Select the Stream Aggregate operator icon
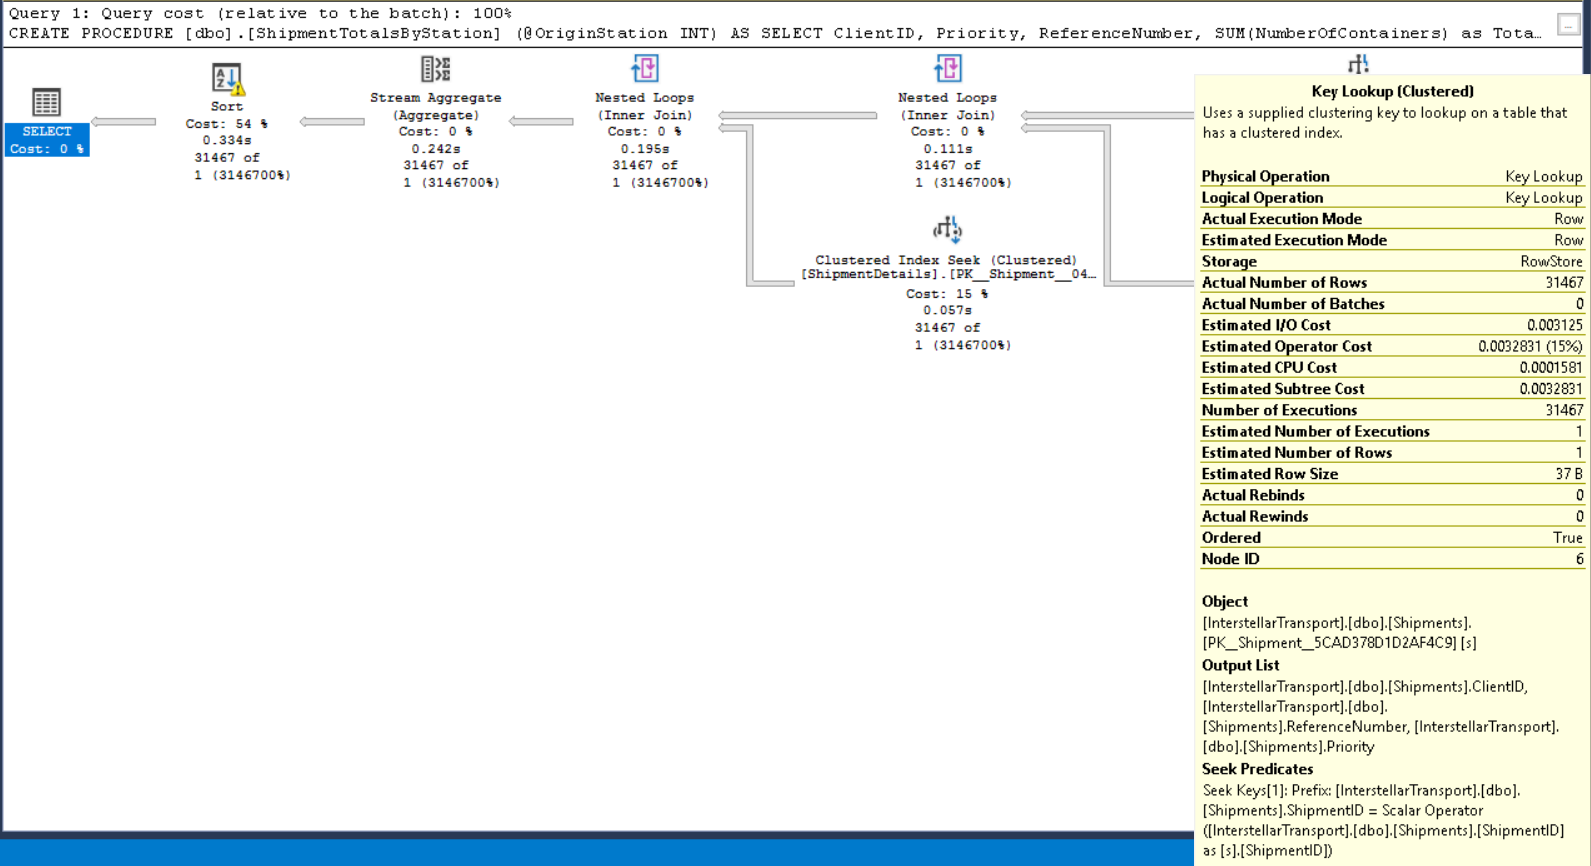The width and height of the screenshot is (1591, 866). click(x=435, y=69)
